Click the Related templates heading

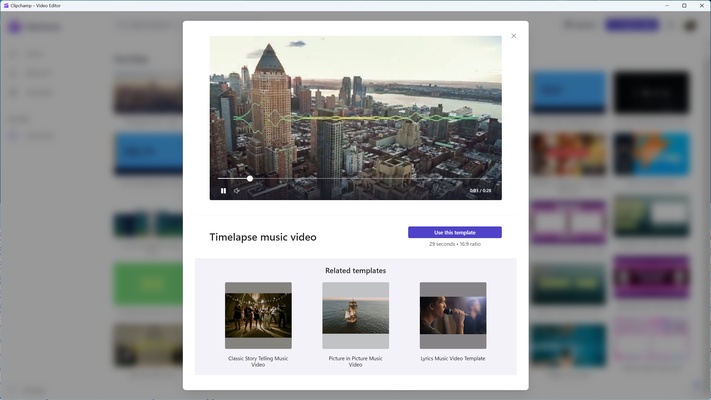click(356, 270)
